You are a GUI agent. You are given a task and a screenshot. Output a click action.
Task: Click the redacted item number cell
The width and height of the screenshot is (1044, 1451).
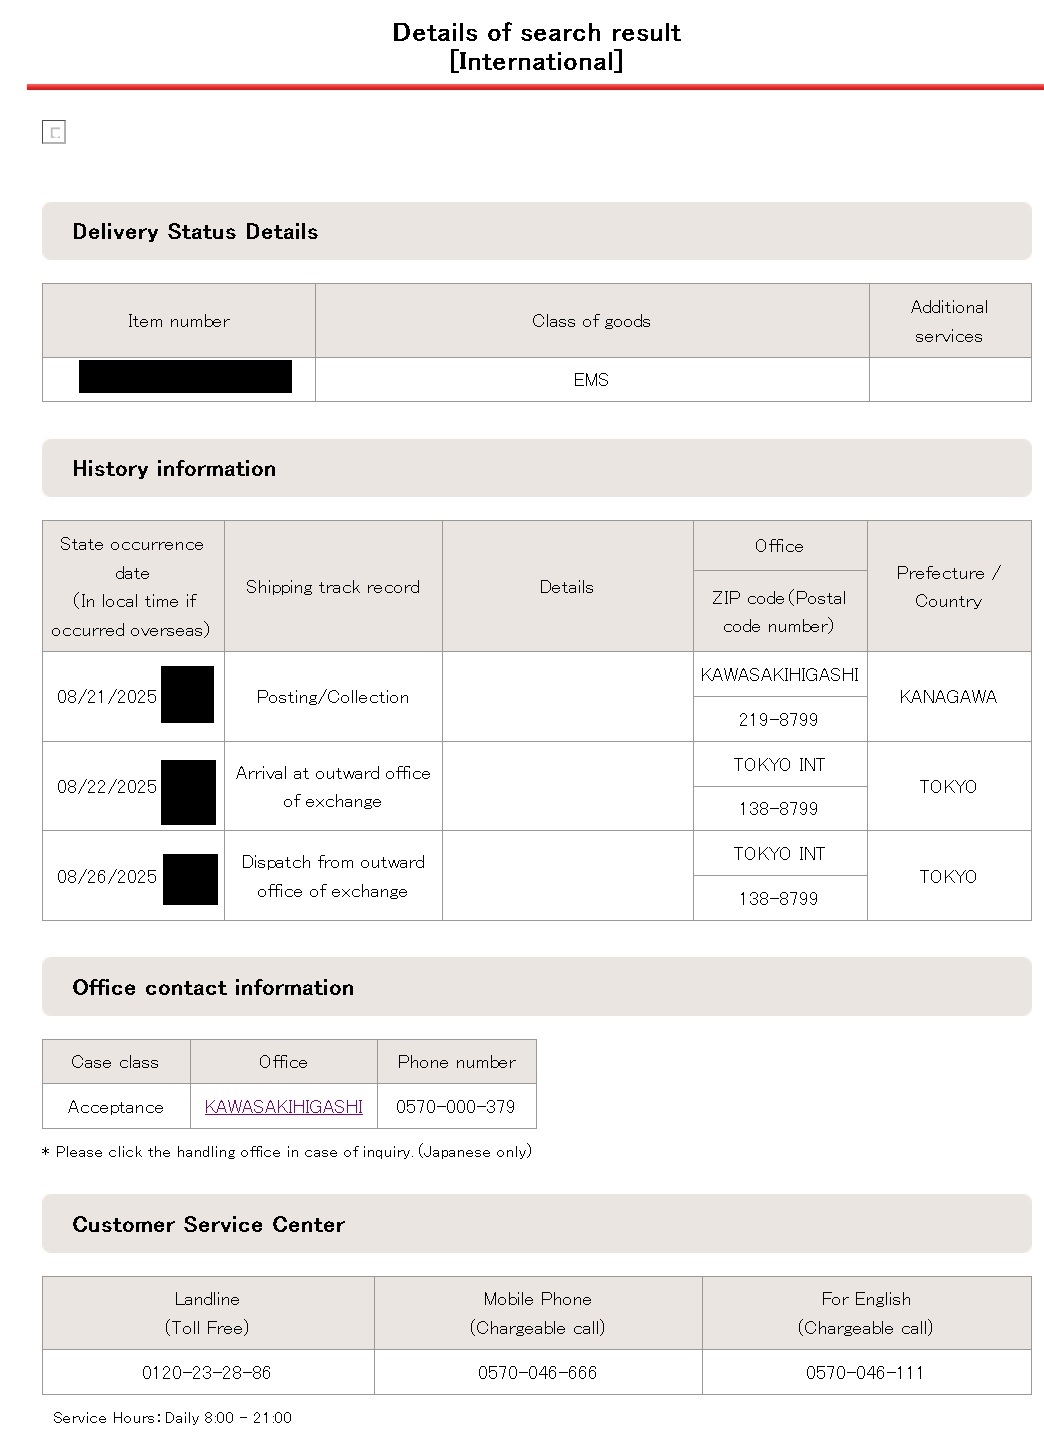185,377
